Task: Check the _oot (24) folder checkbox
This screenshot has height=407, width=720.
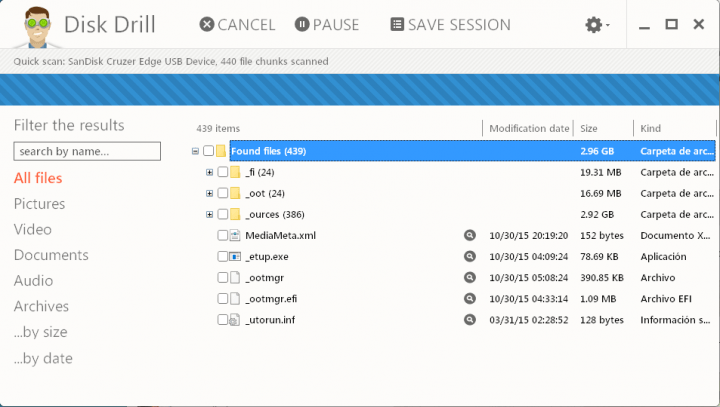Action: pos(223,193)
